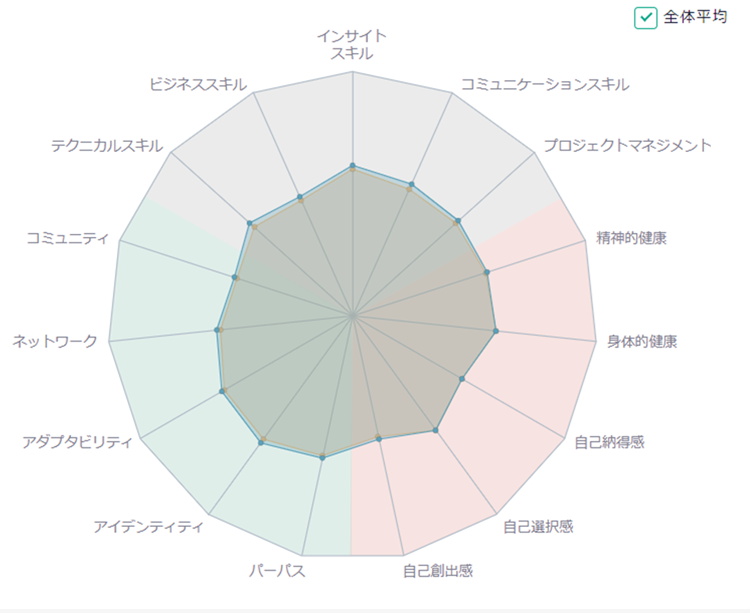The height and width of the screenshot is (613, 750).
Task: Select the テクニカルスキル label
Action: click(x=107, y=145)
